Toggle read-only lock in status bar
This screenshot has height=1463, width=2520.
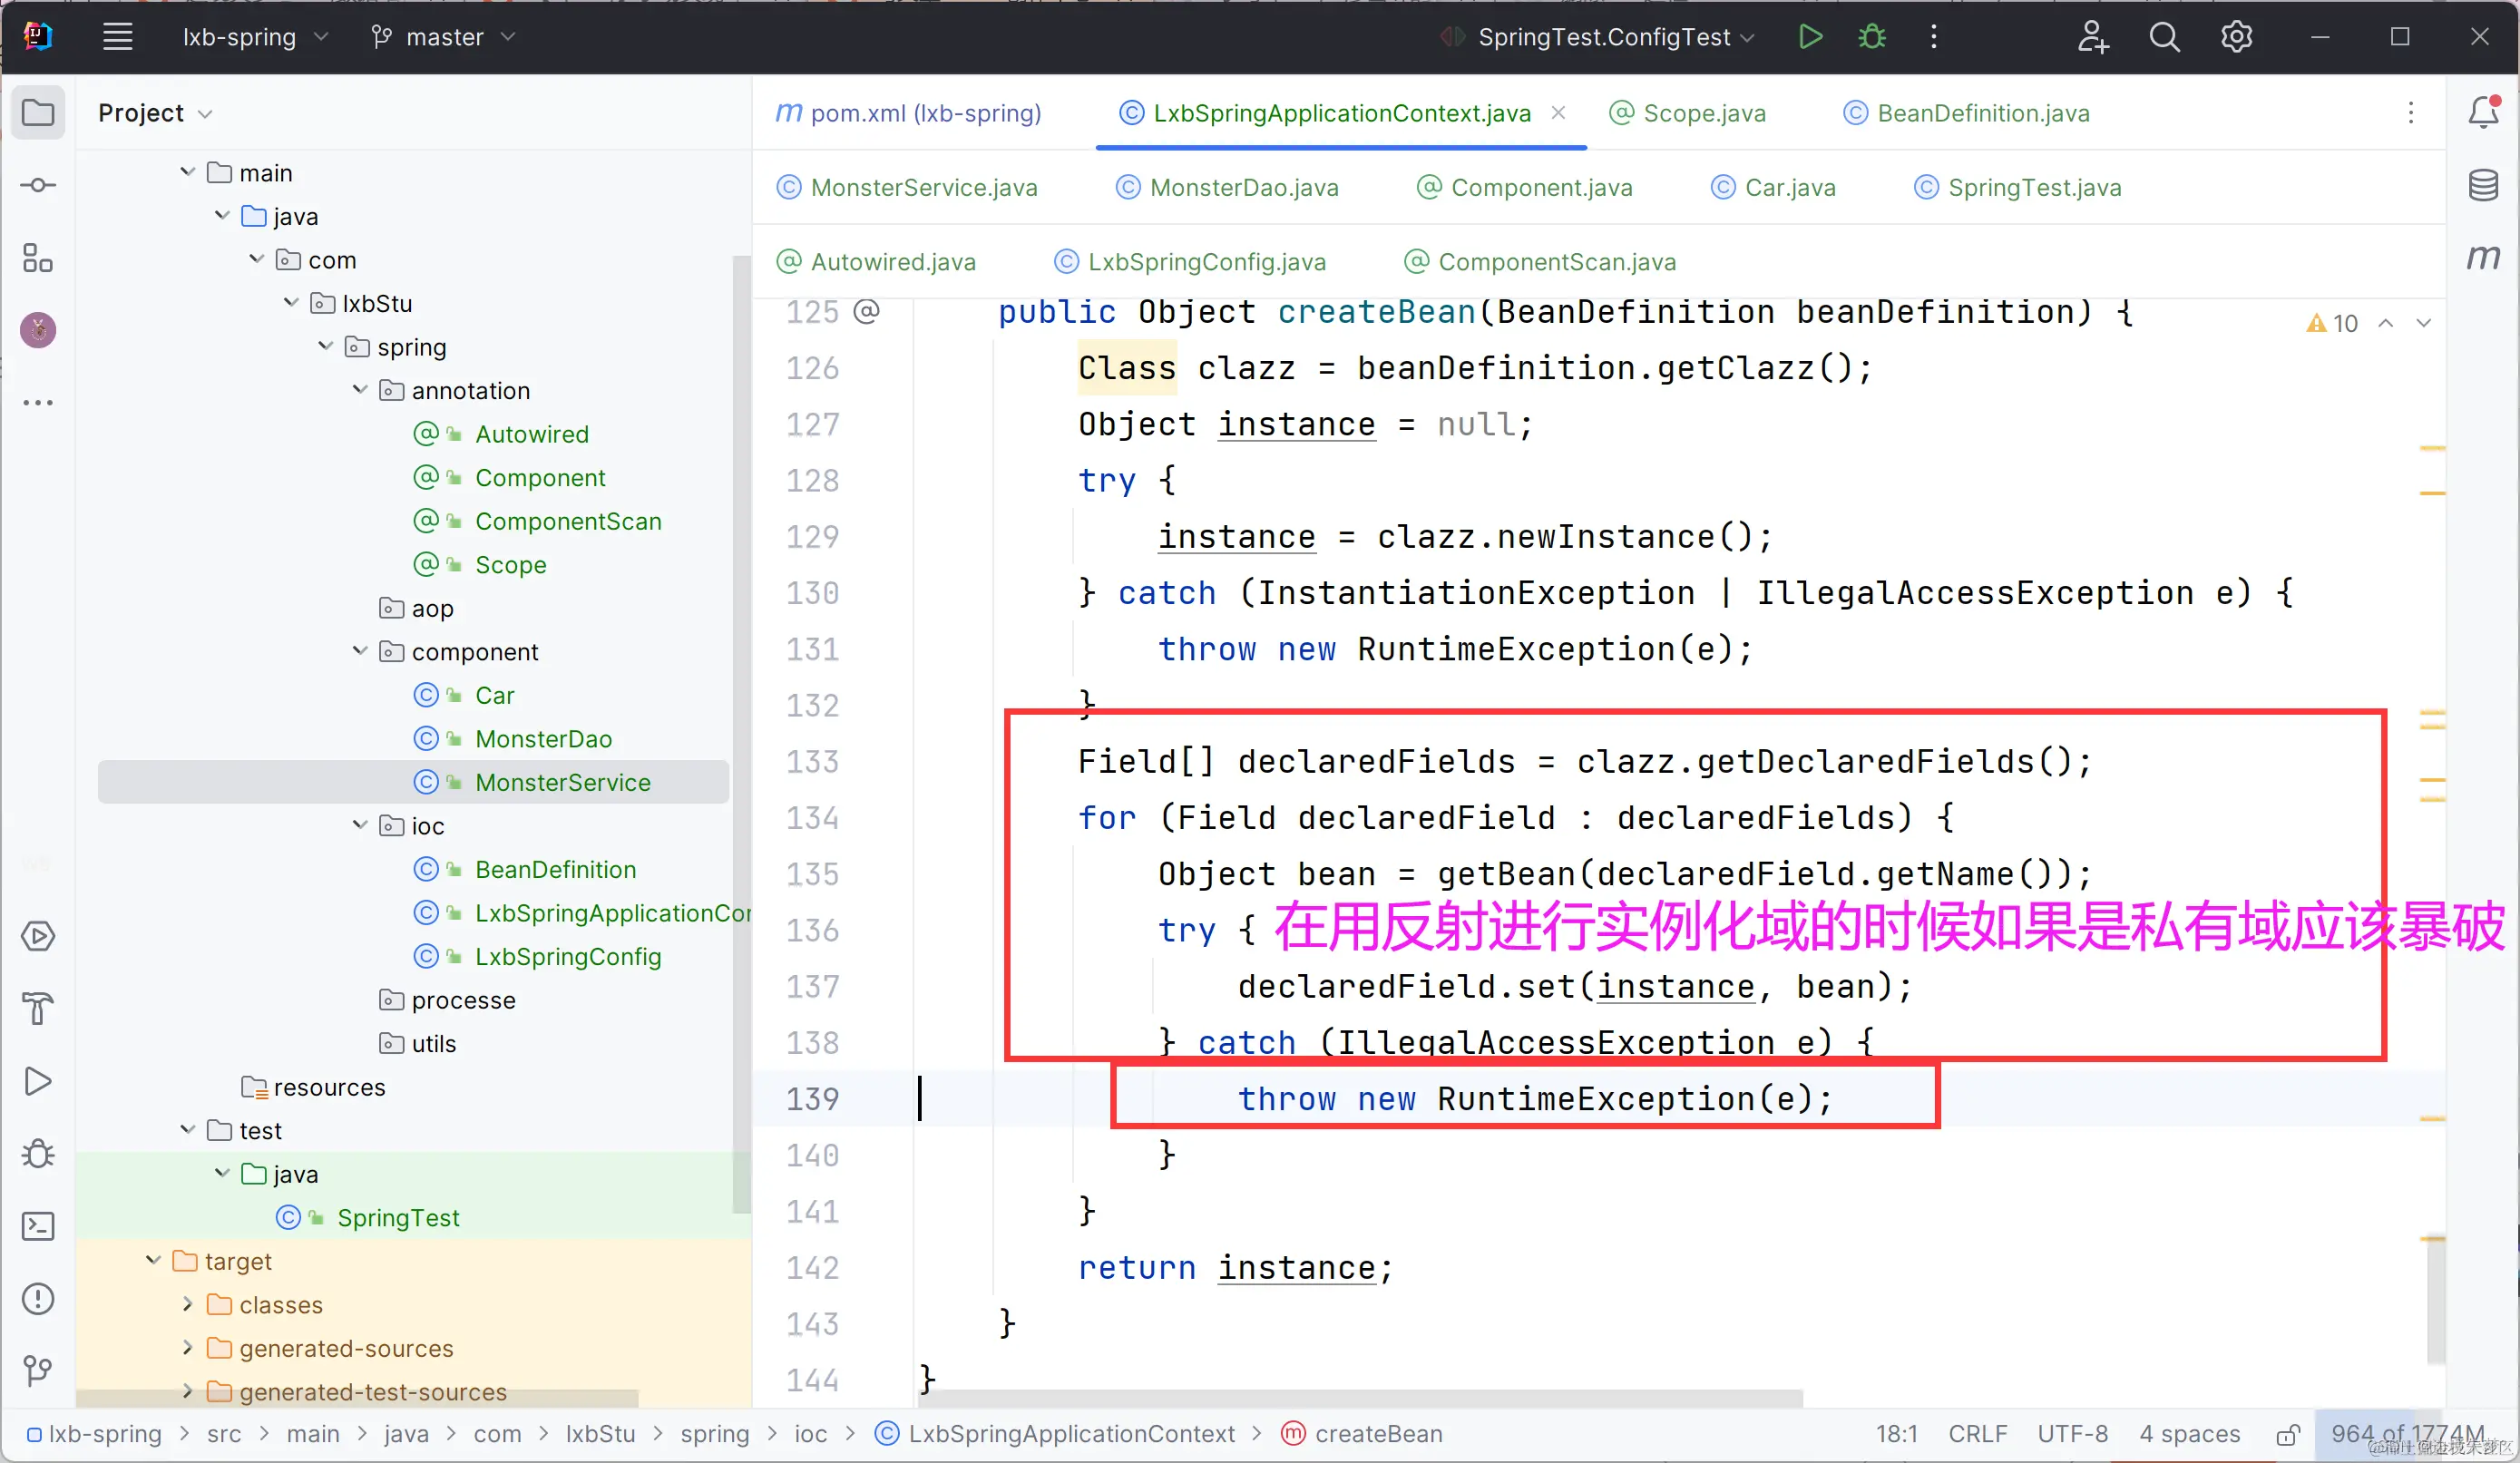click(x=2287, y=1435)
